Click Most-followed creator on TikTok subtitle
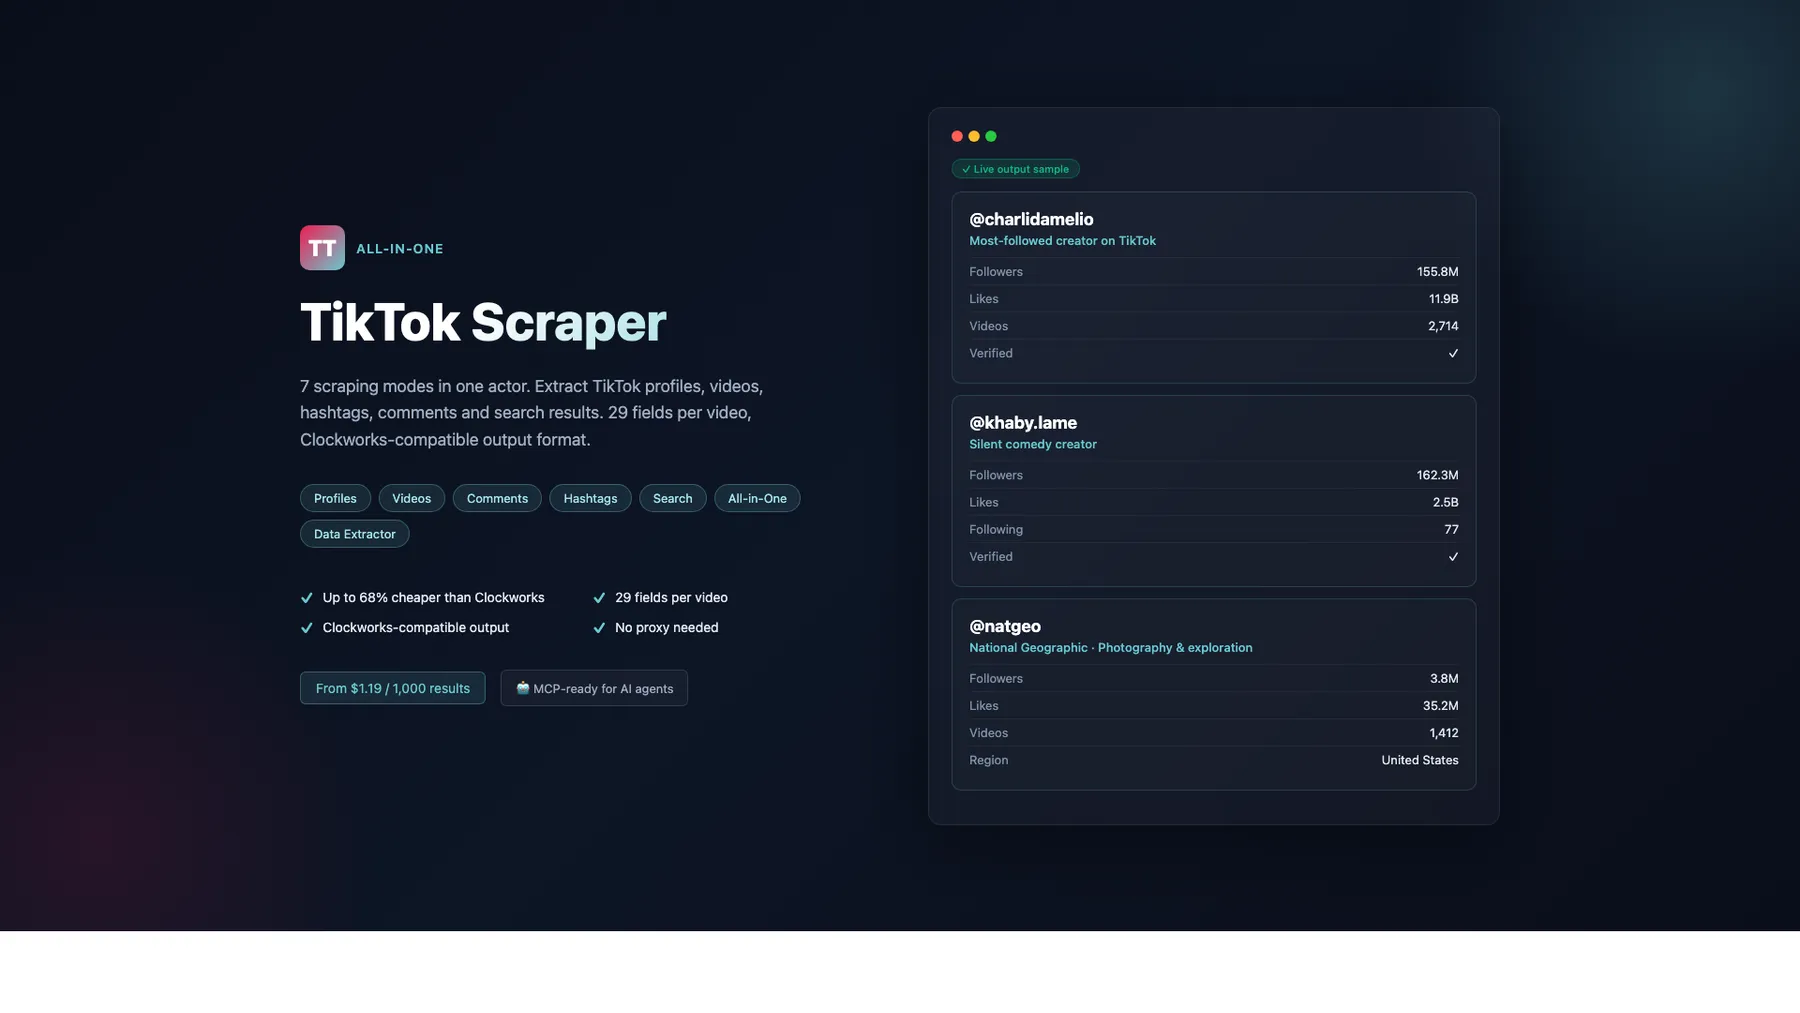 (1062, 241)
